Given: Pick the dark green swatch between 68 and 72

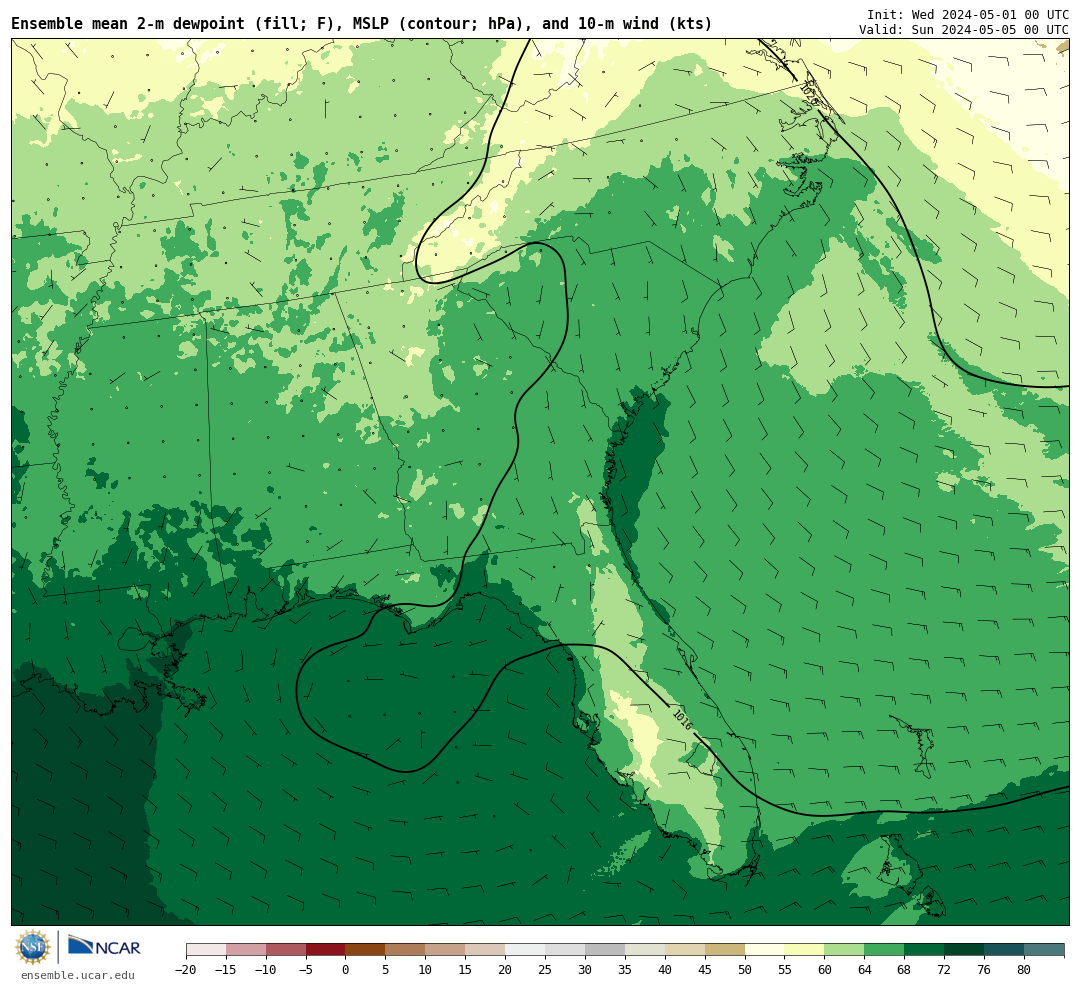Looking at the screenshot, I should tap(925, 950).
